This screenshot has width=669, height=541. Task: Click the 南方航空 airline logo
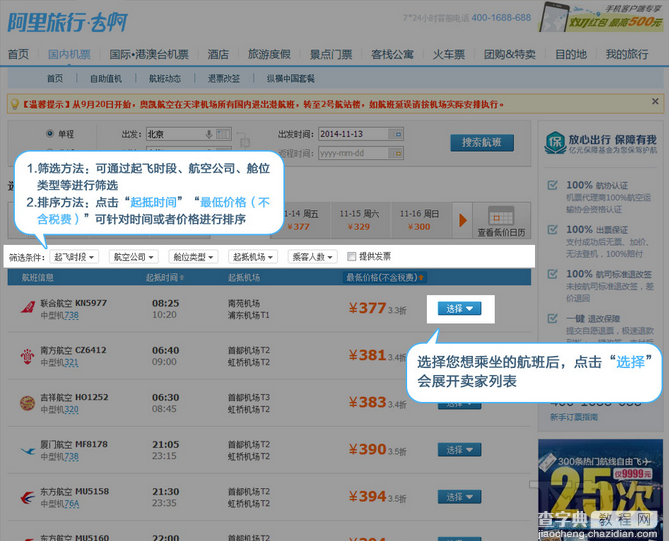point(27,356)
